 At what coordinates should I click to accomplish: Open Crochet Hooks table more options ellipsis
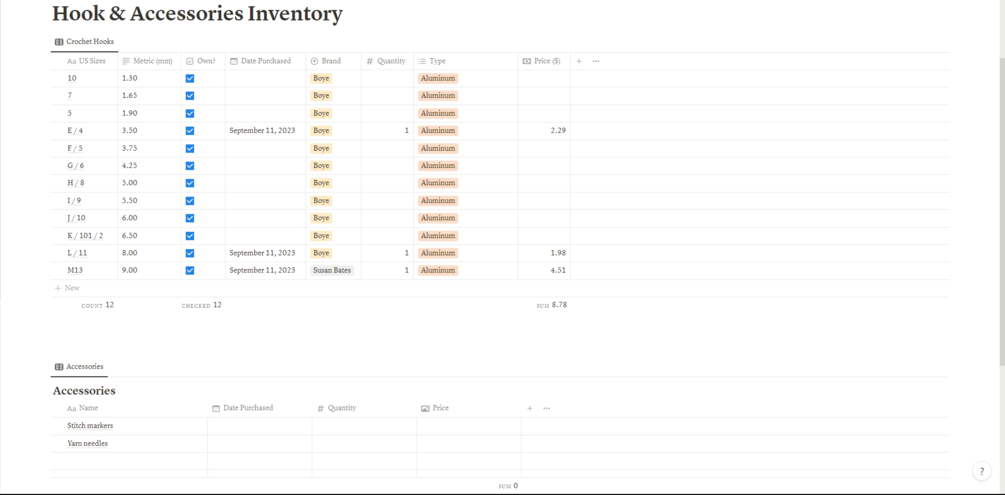coord(596,61)
